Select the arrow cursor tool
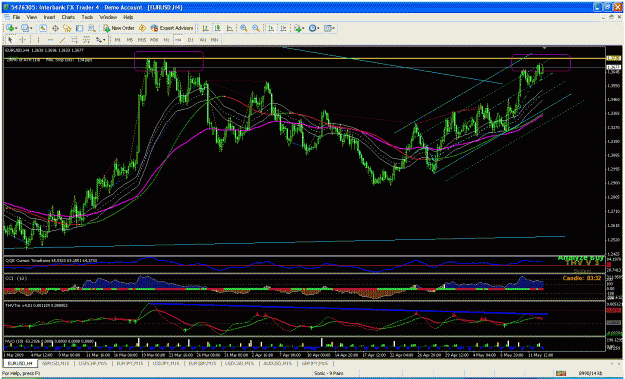 coord(10,40)
